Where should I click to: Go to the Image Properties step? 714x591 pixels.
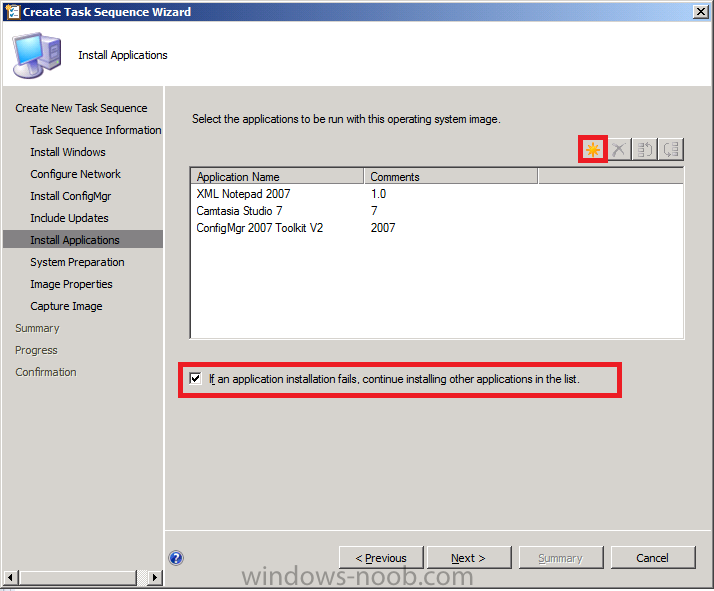(x=71, y=284)
